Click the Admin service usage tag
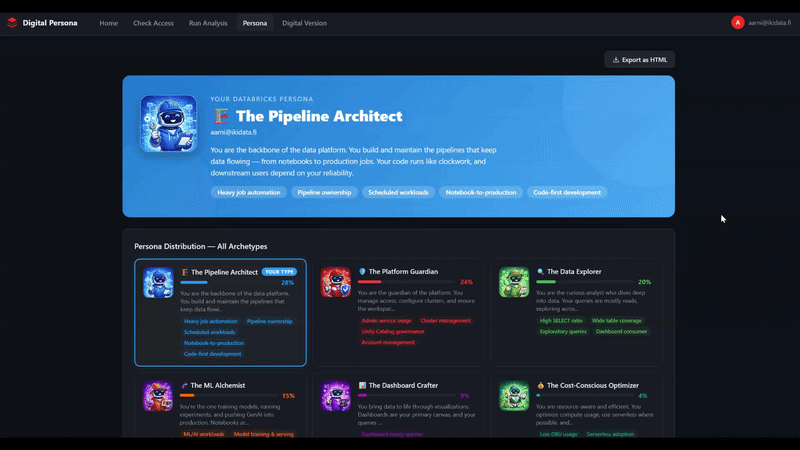The image size is (800, 450). [386, 320]
